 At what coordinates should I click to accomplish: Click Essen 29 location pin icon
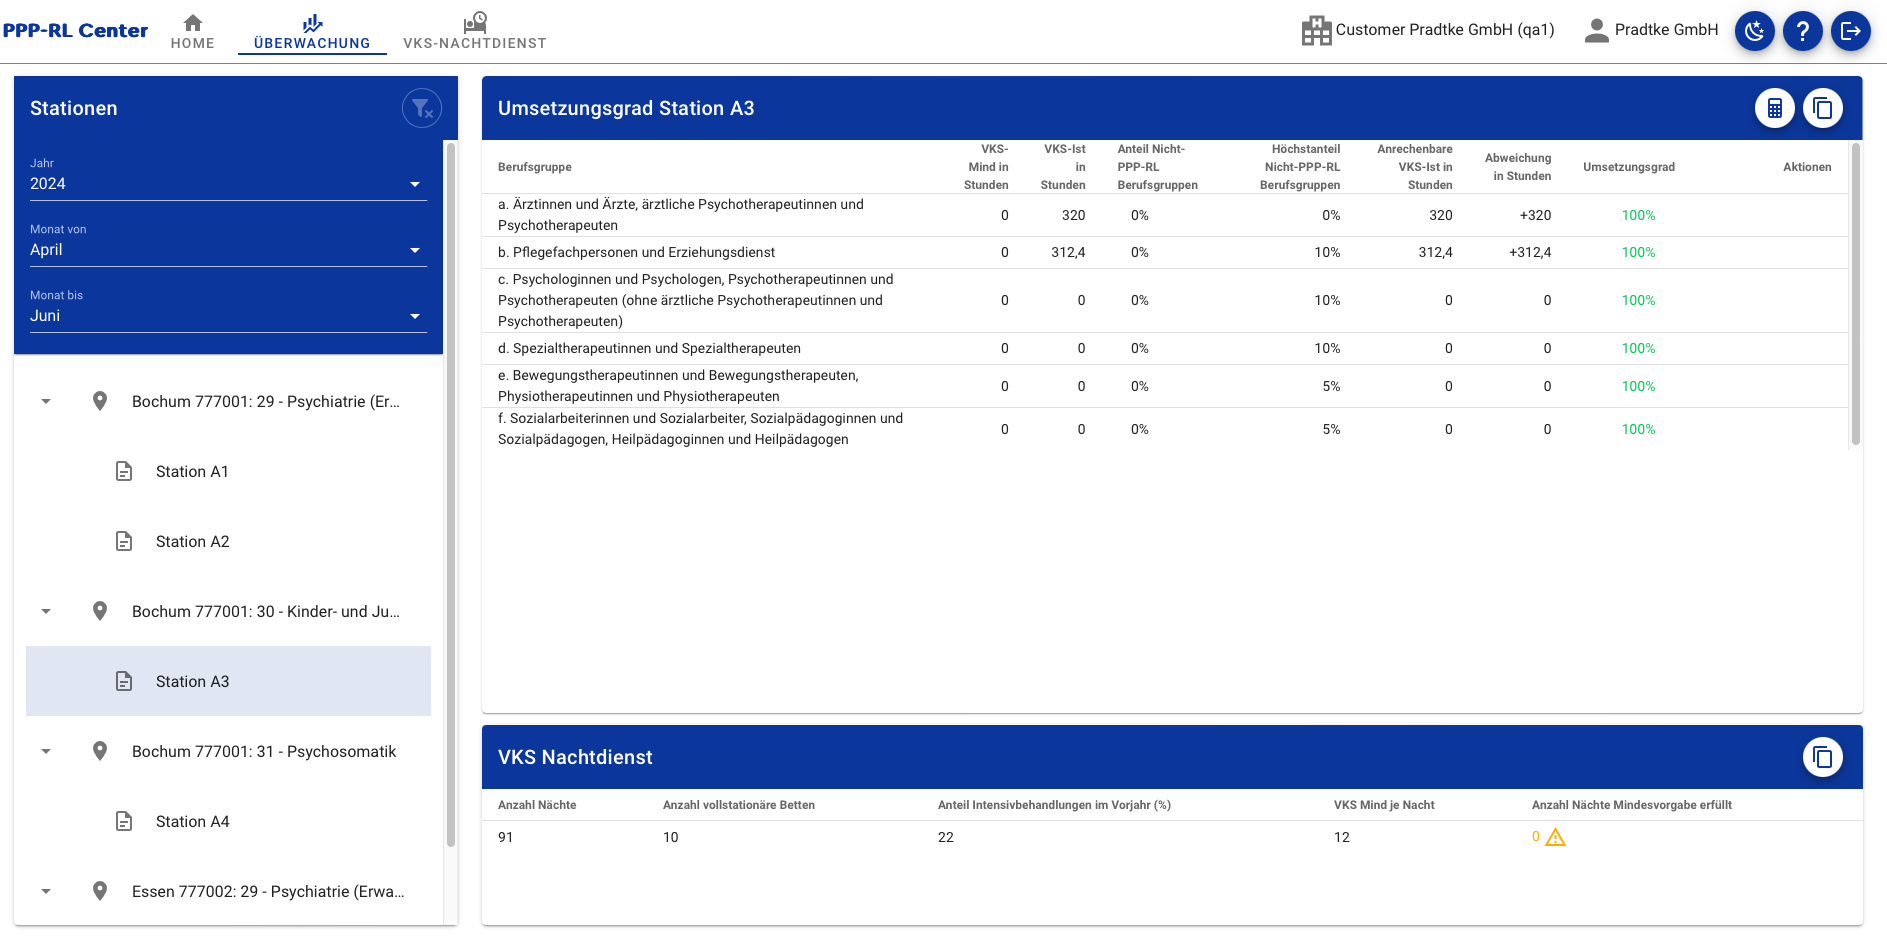click(x=100, y=891)
